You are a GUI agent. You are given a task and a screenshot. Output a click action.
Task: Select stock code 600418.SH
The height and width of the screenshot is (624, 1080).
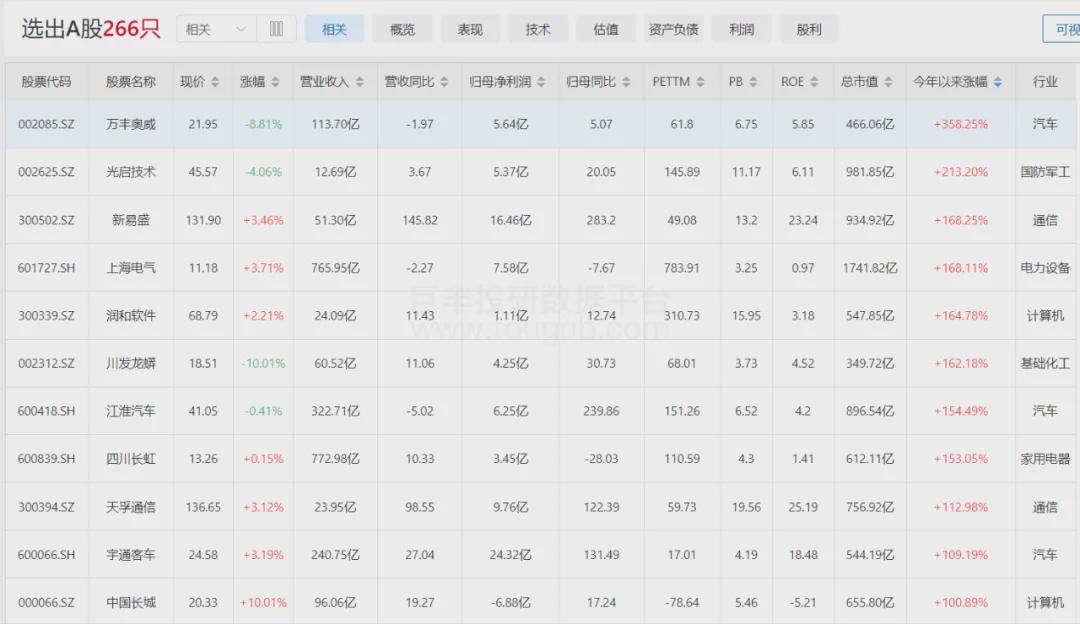(46, 410)
